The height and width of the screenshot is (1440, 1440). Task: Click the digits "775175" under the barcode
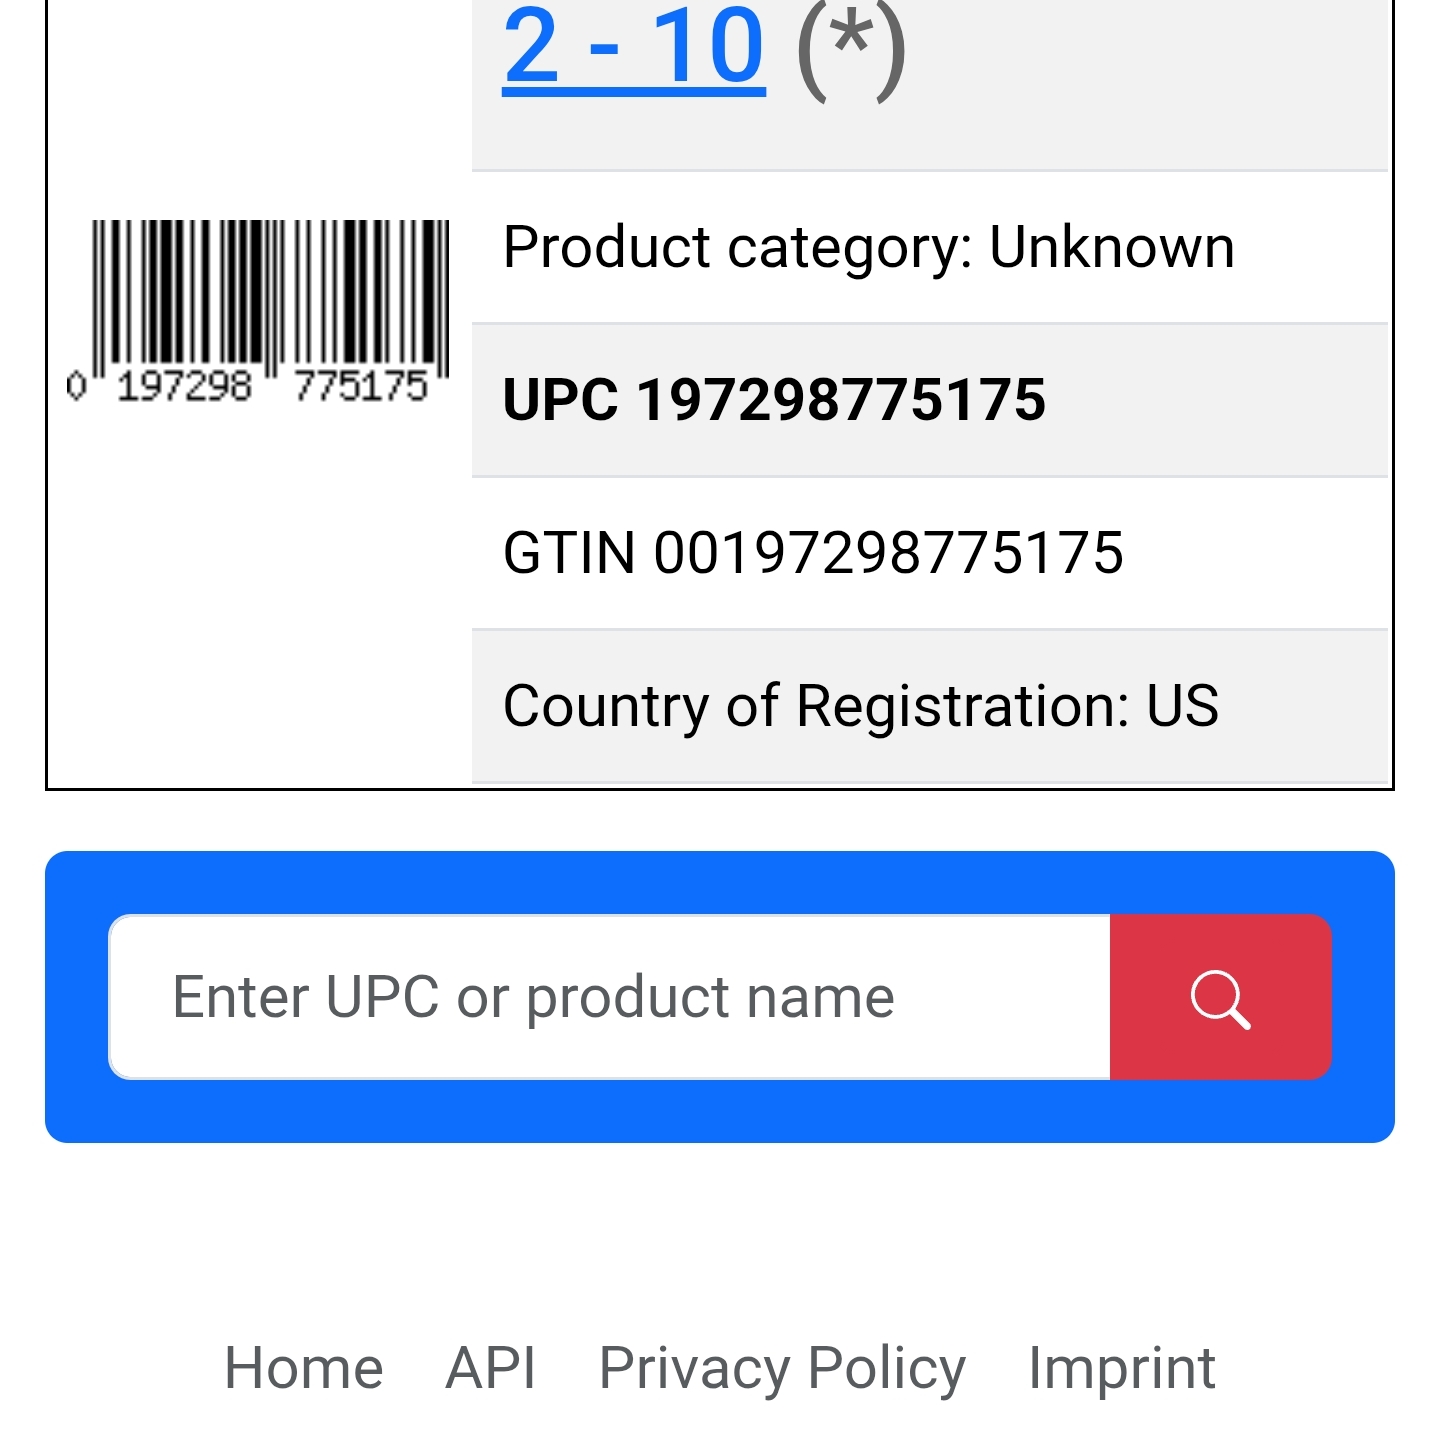click(x=361, y=386)
